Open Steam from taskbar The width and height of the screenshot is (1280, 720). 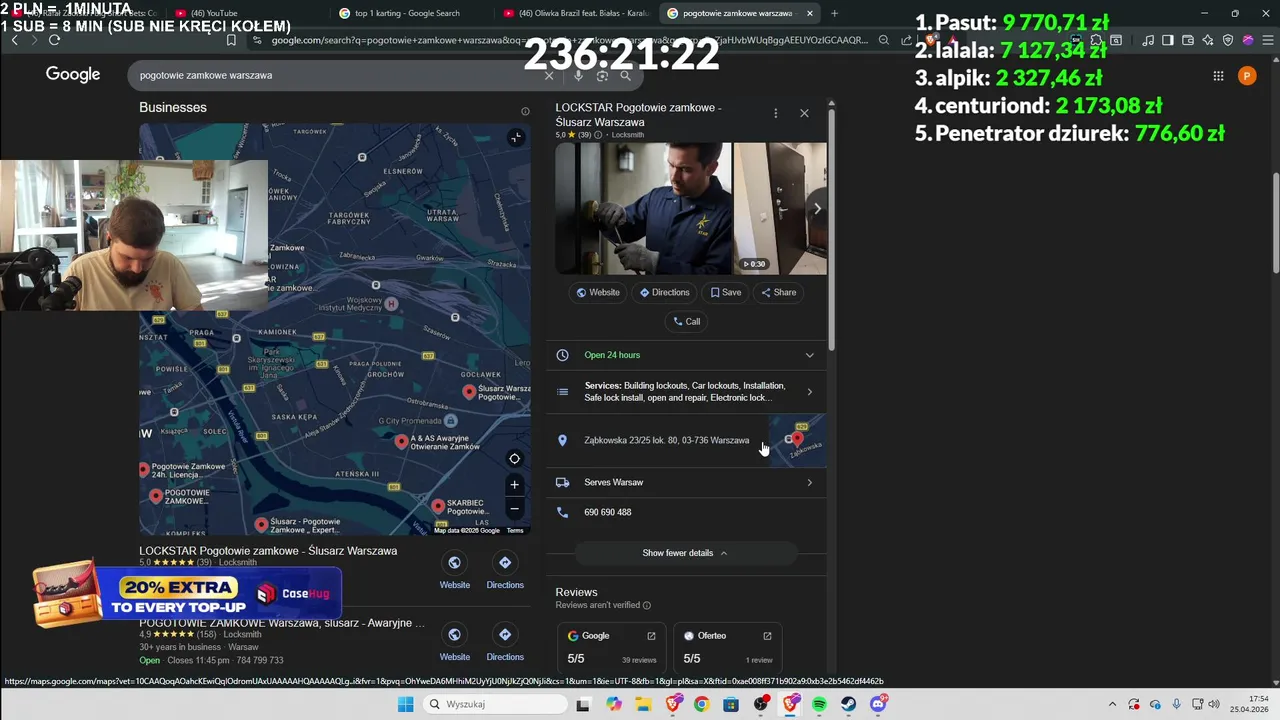click(849, 705)
